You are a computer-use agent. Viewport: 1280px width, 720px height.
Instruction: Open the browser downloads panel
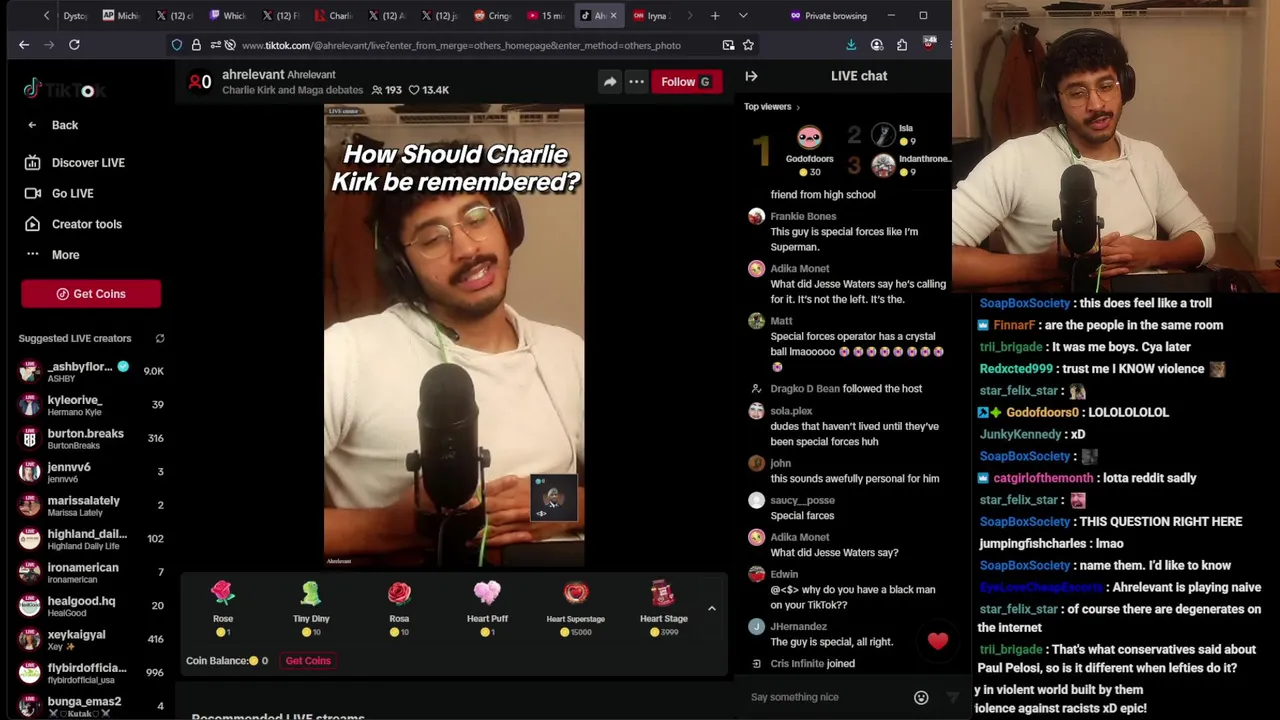(851, 45)
